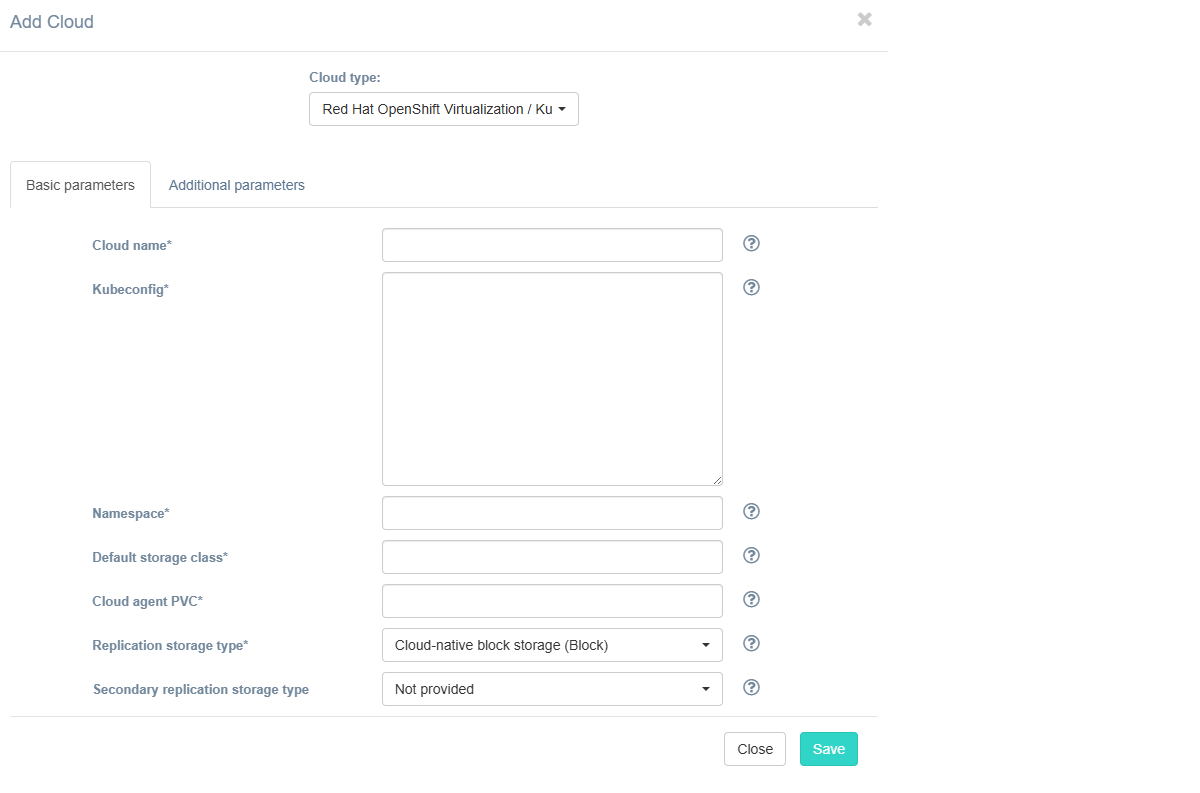The image size is (1200, 793).
Task: Click the 'Default storage class*' label
Action: point(160,557)
